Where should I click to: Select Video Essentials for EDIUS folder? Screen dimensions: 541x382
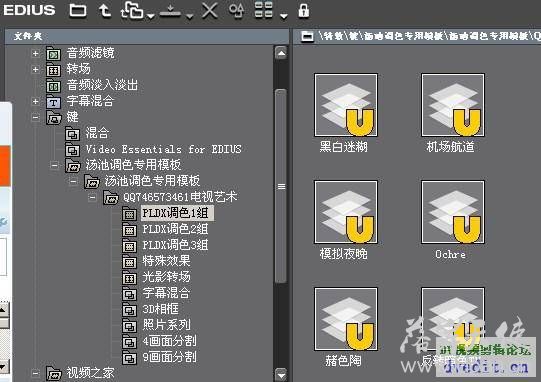tap(164, 149)
